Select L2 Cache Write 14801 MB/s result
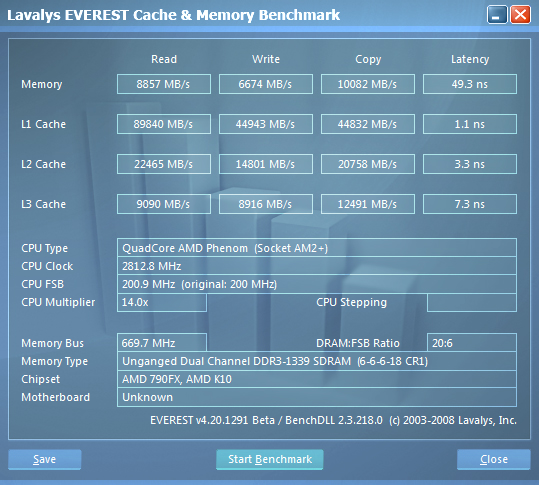539x485 pixels. pos(266,164)
